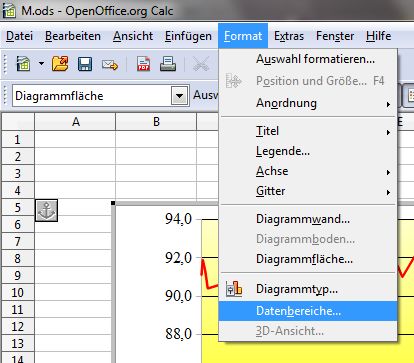Expand the Titel submenu
Screen dimensions: 414x363
pyautogui.click(x=308, y=131)
